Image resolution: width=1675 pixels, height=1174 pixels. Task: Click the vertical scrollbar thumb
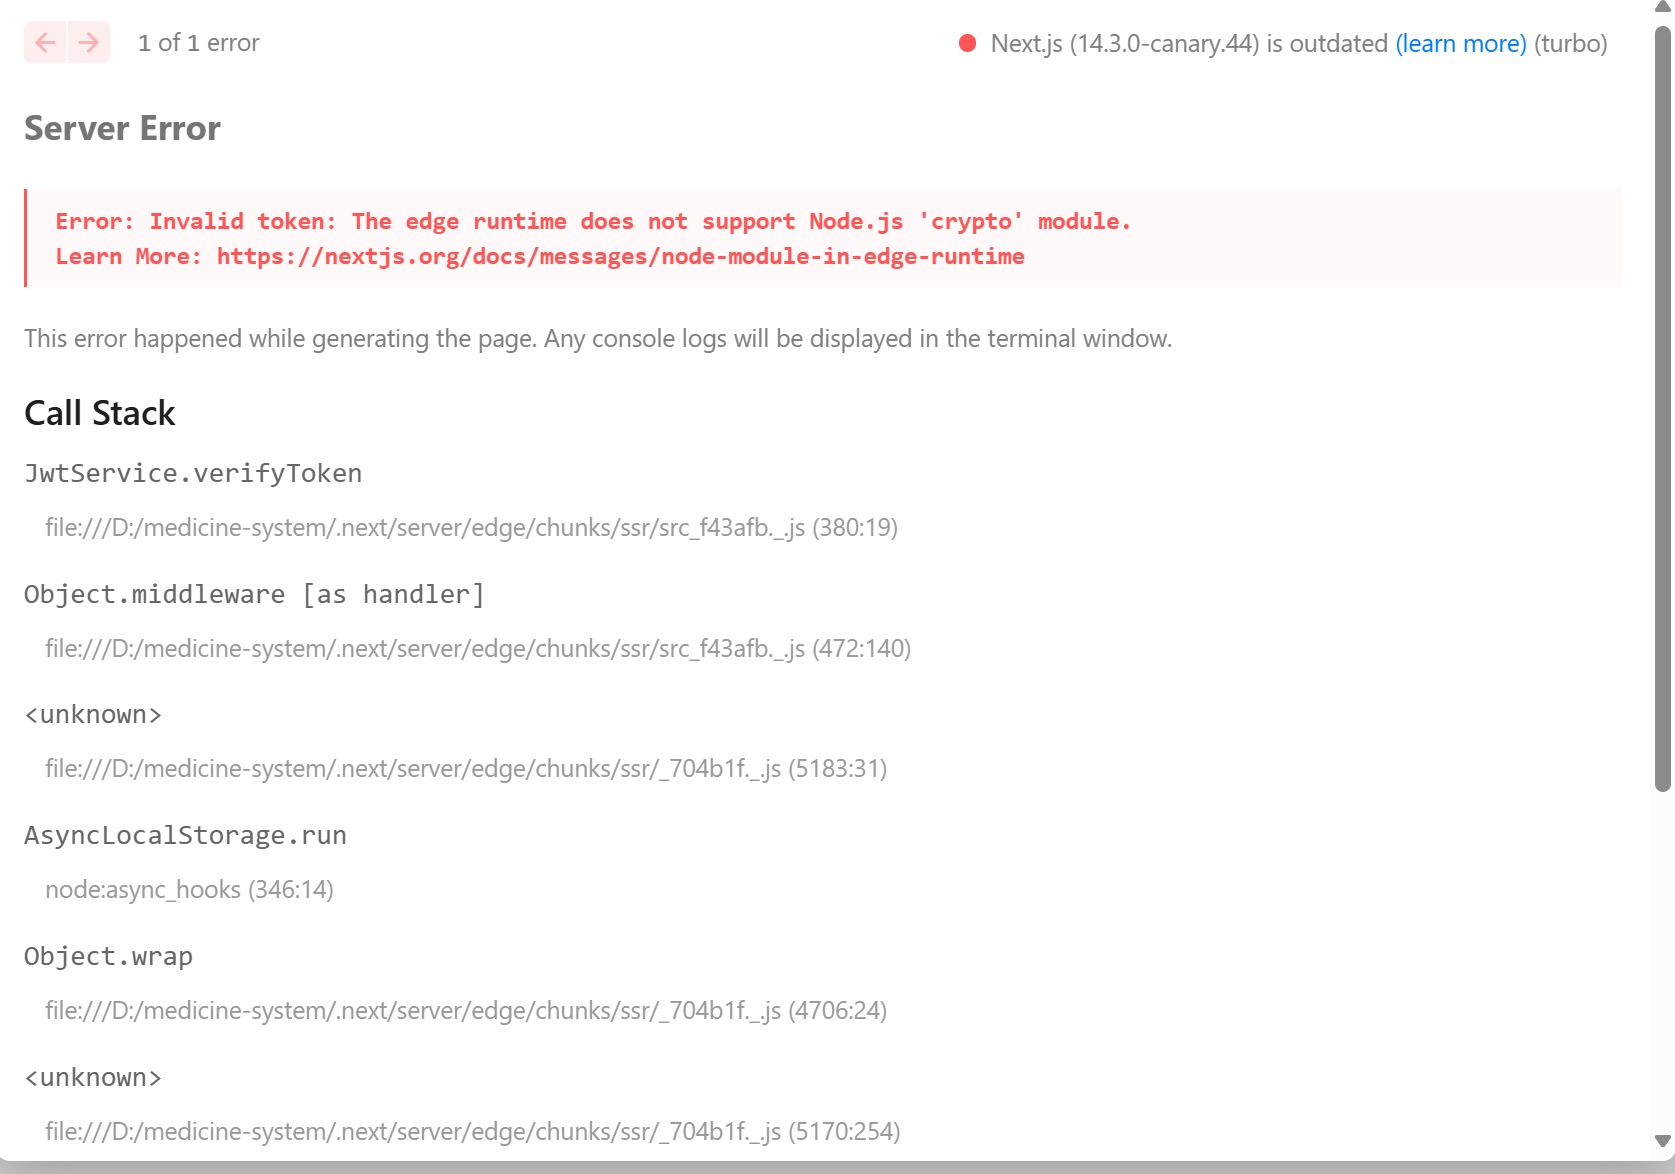tap(1663, 409)
